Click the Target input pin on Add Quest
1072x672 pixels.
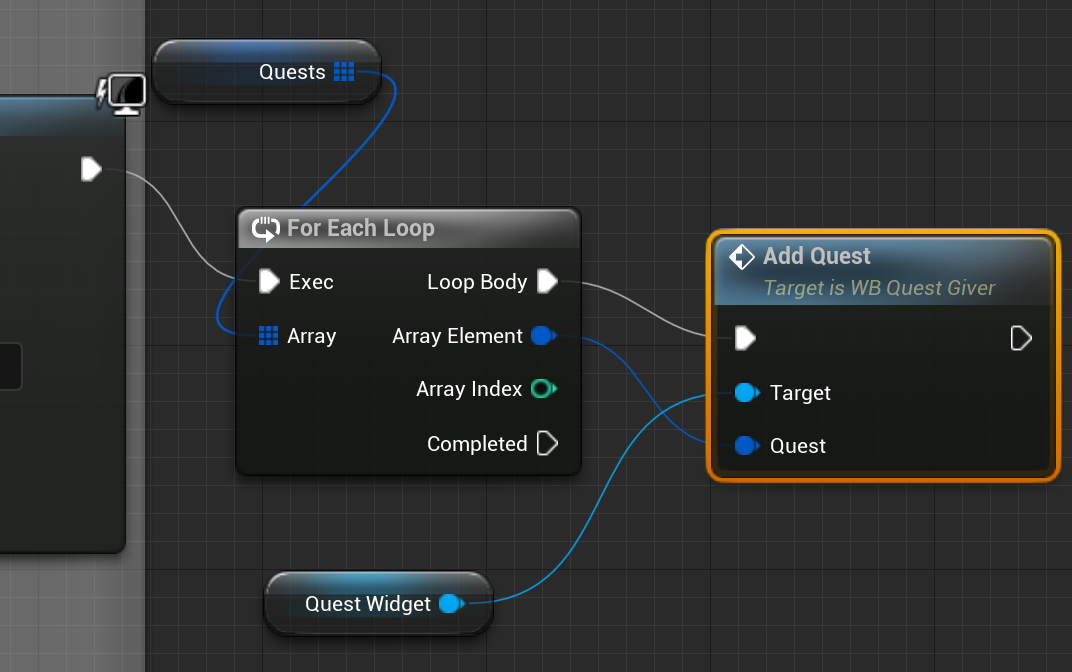[747, 392]
